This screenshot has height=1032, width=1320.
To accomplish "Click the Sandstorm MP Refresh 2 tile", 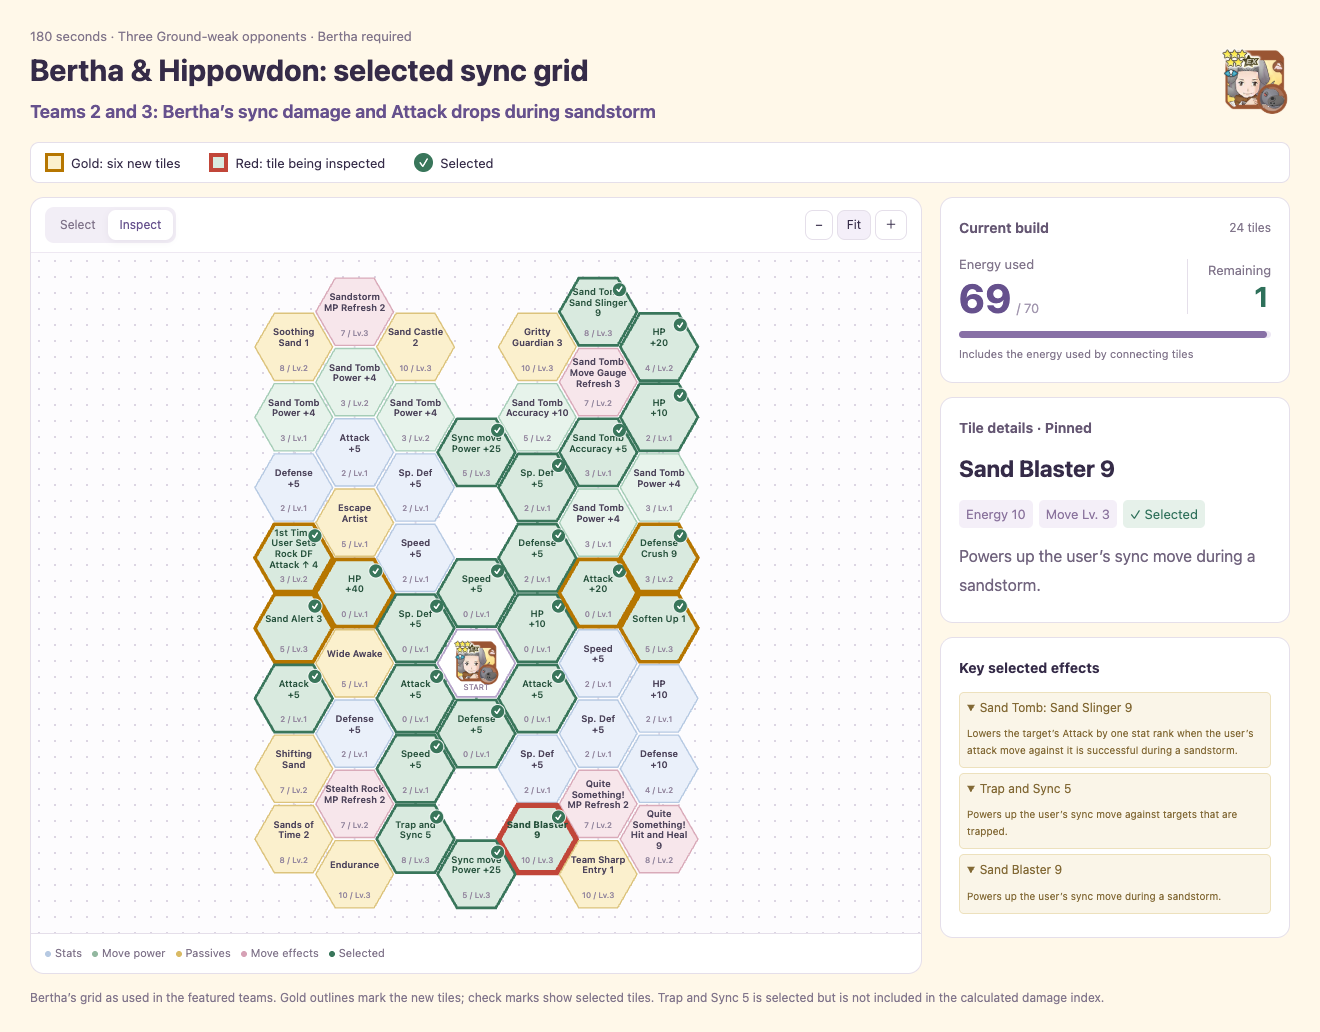I will tap(354, 312).
